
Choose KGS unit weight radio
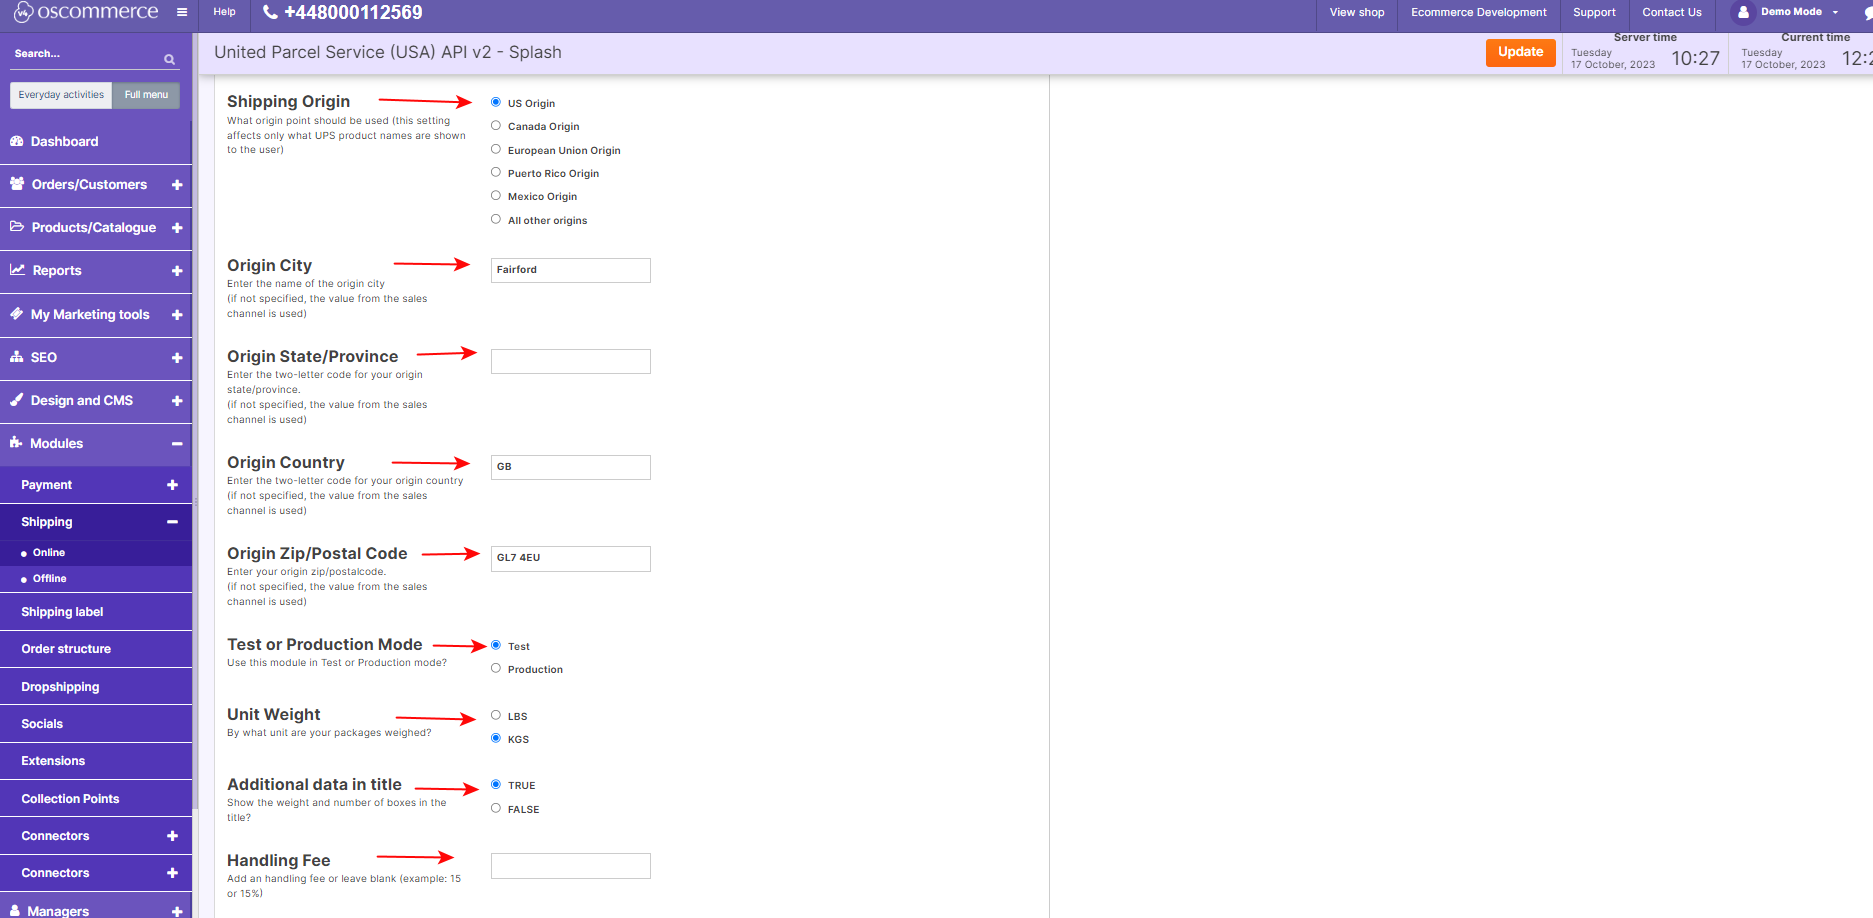496,738
